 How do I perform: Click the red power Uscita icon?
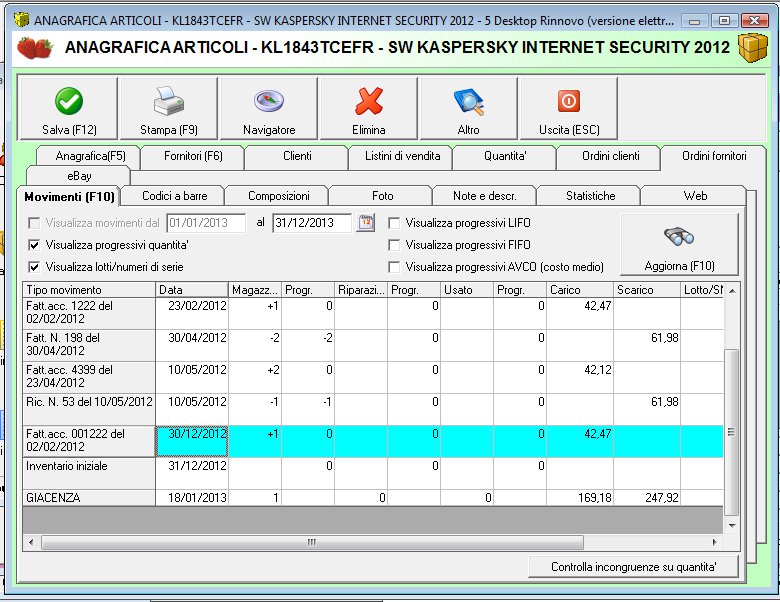(569, 101)
